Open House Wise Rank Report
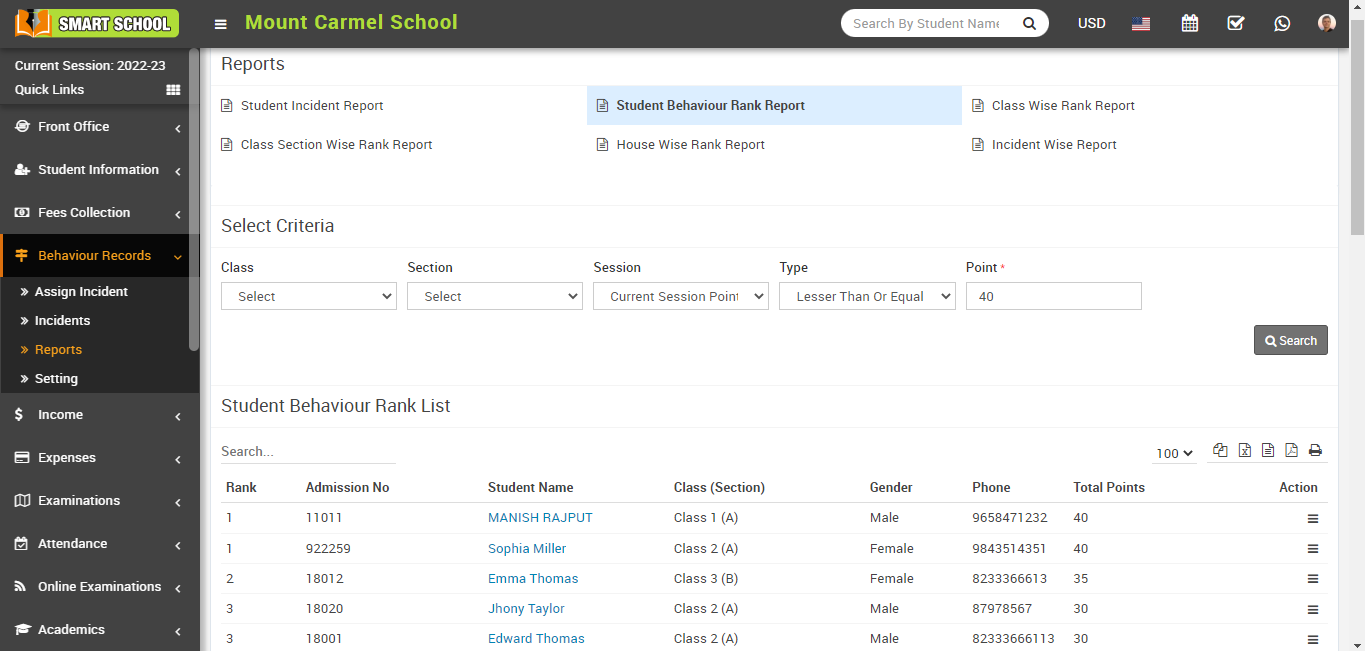The width and height of the screenshot is (1365, 651). [690, 145]
